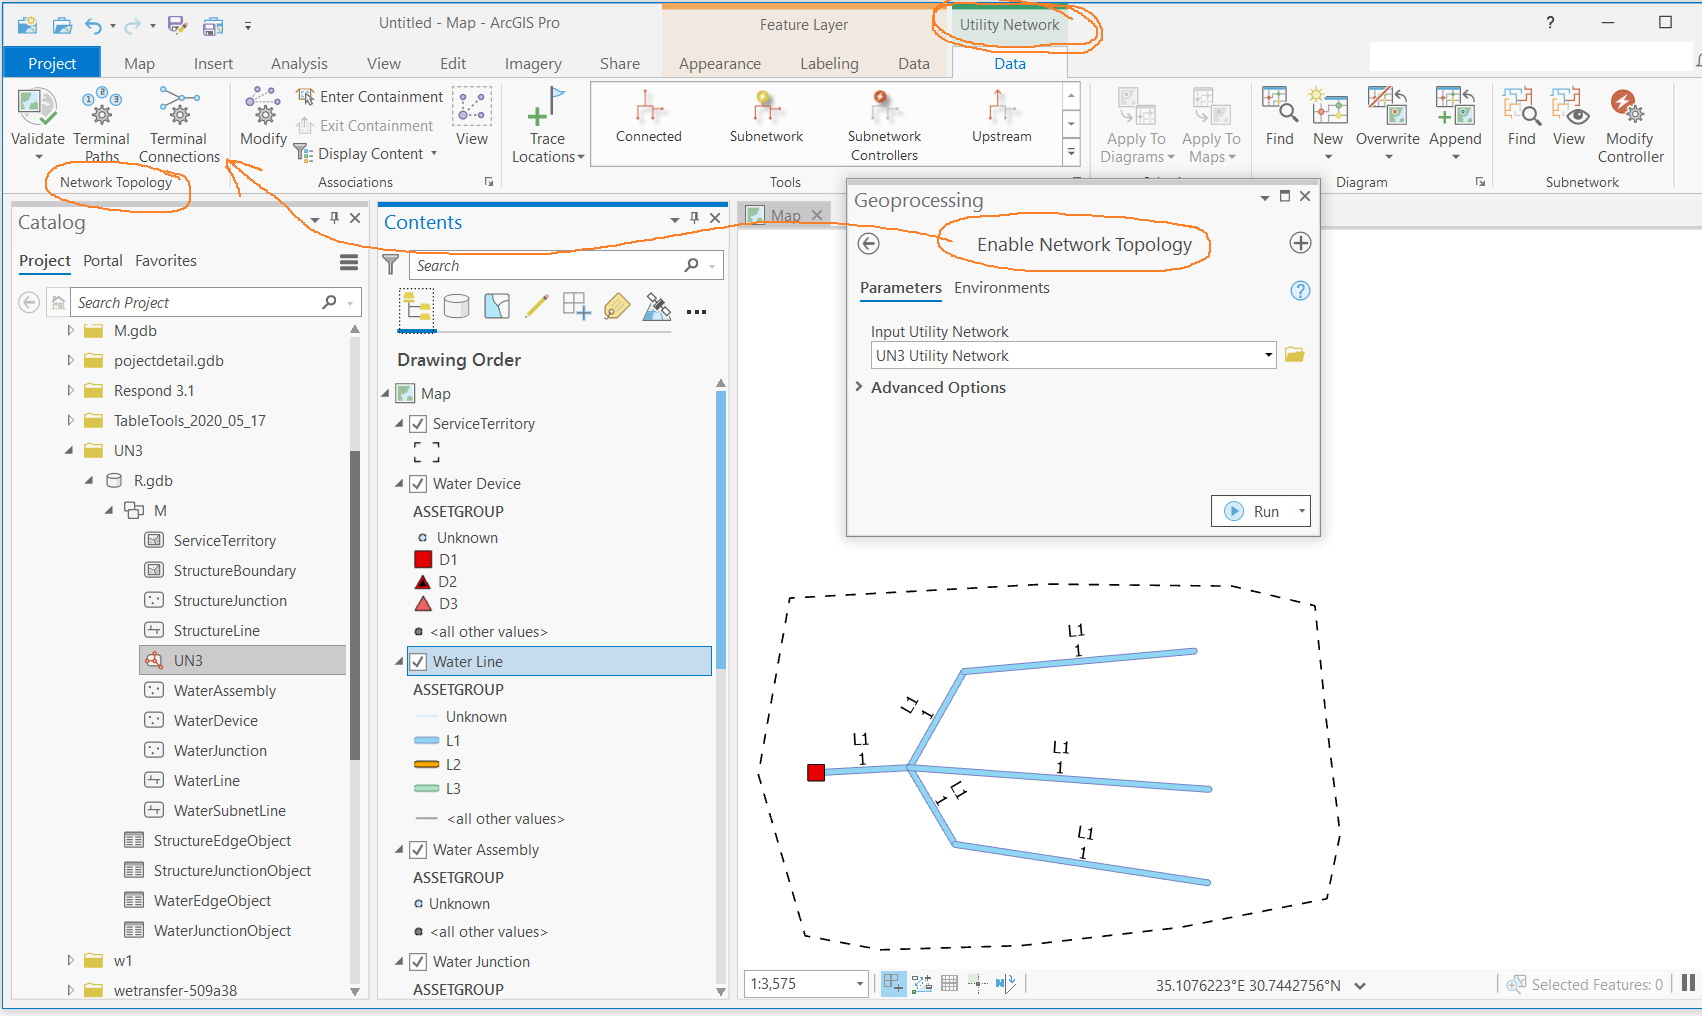This screenshot has width=1702, height=1016.
Task: Toggle Water Assembly layer visibility
Action: point(418,850)
